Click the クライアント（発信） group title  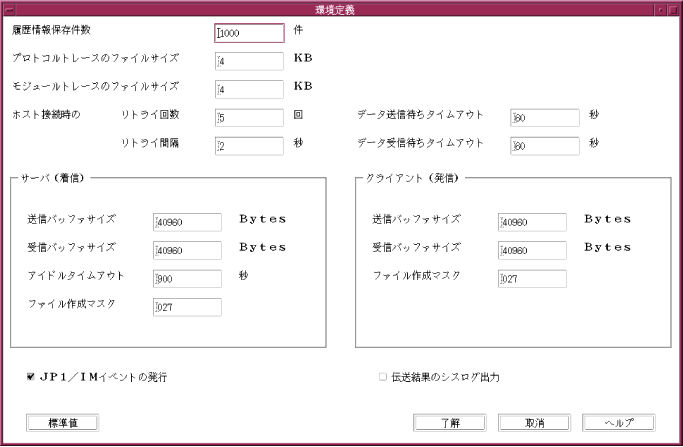pos(413,178)
